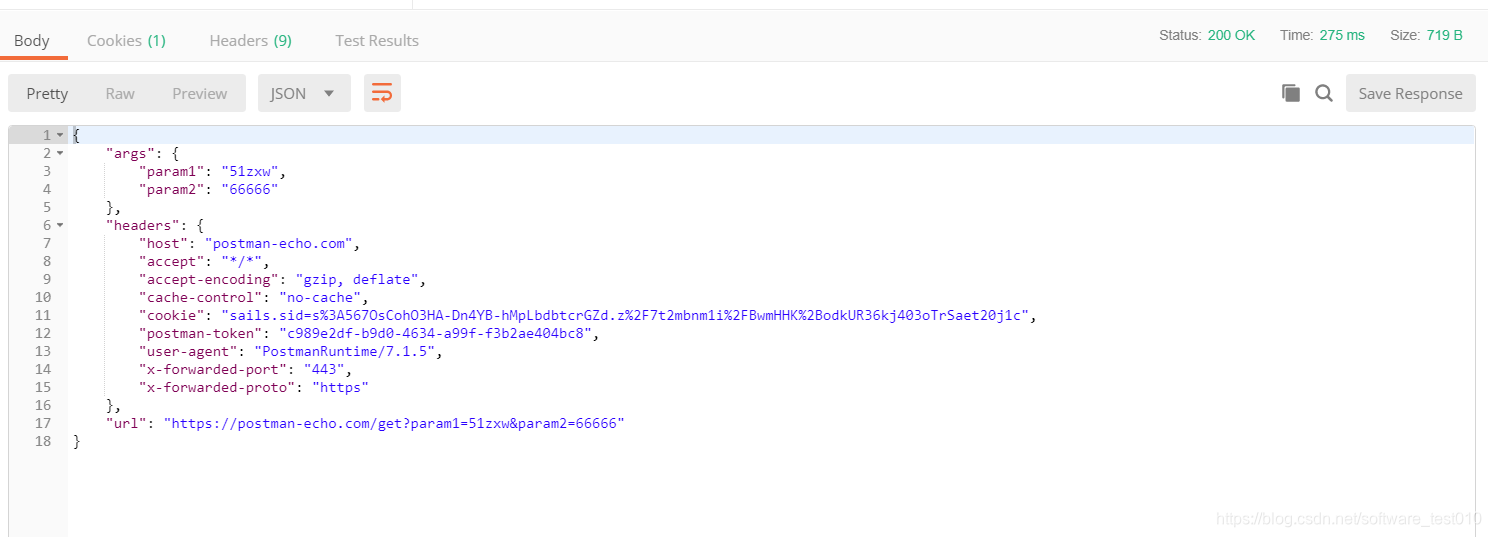Screen dimensions: 1491x537
Task: Select the Pretty view mode
Action: [x=47, y=93]
